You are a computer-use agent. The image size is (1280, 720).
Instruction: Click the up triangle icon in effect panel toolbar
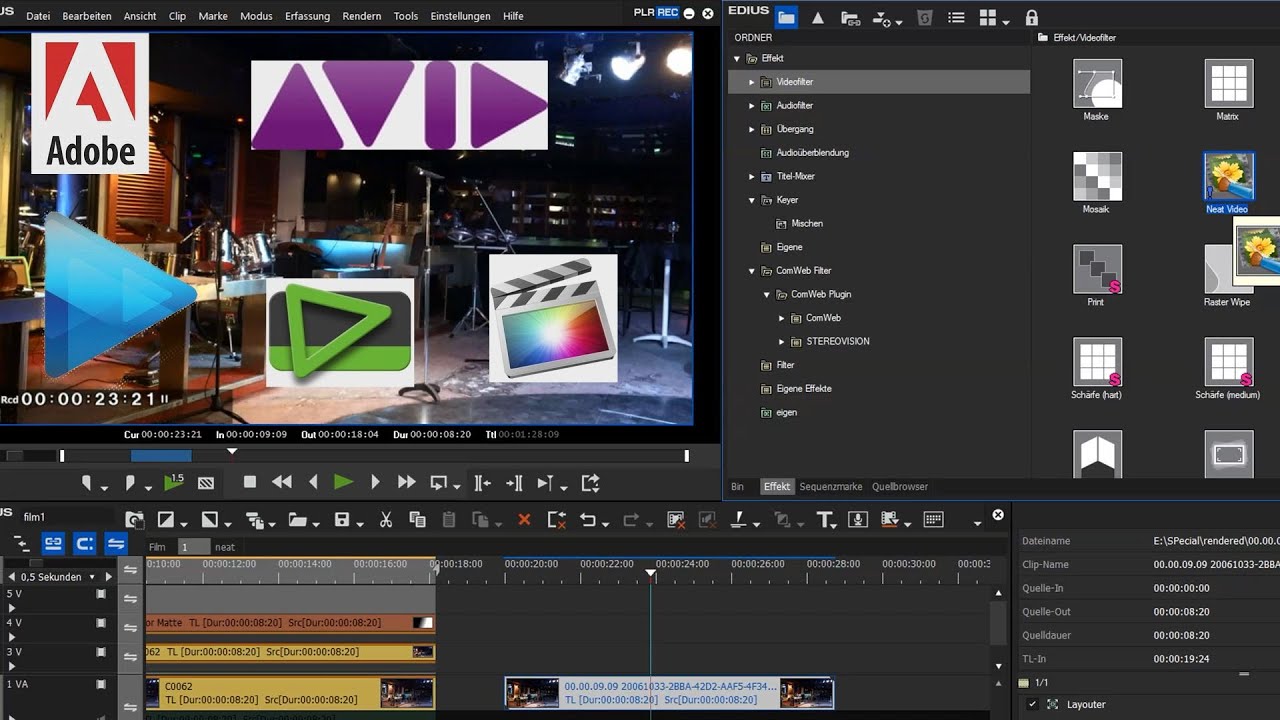coord(818,17)
